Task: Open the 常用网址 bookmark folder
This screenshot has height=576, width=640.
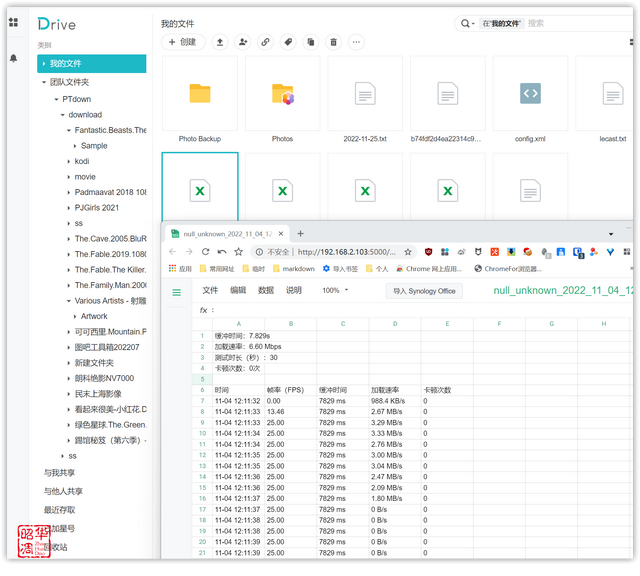Action: click(217, 269)
